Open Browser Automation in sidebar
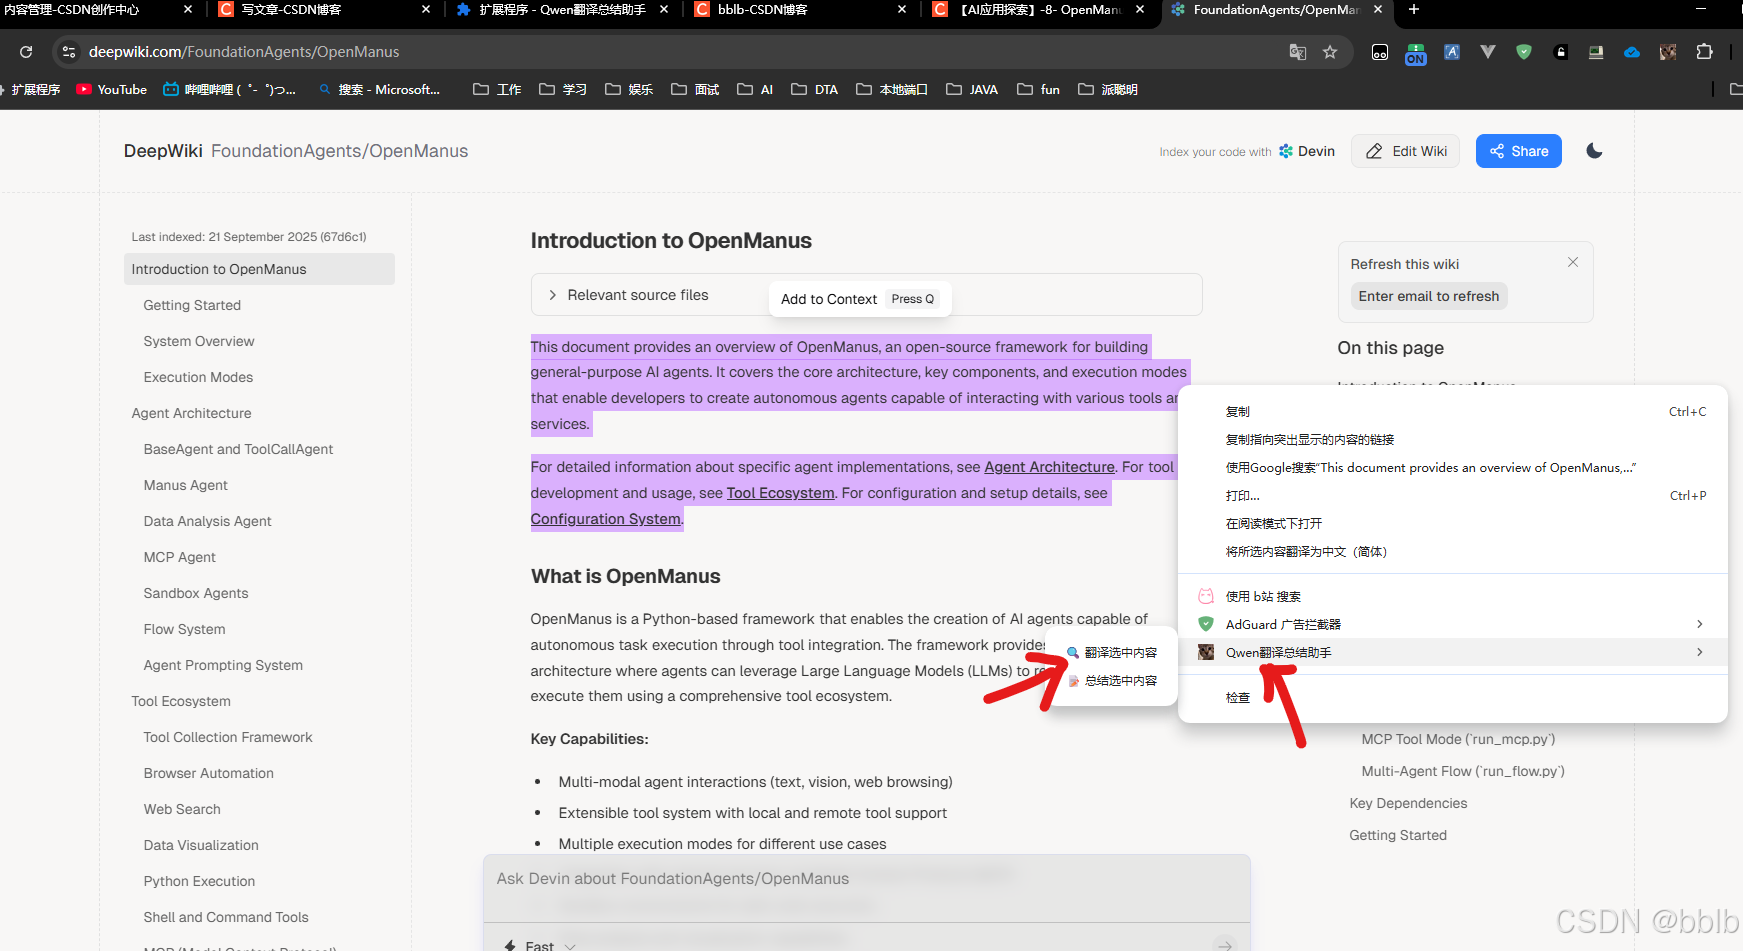Viewport: 1743px width, 951px height. 208,773
